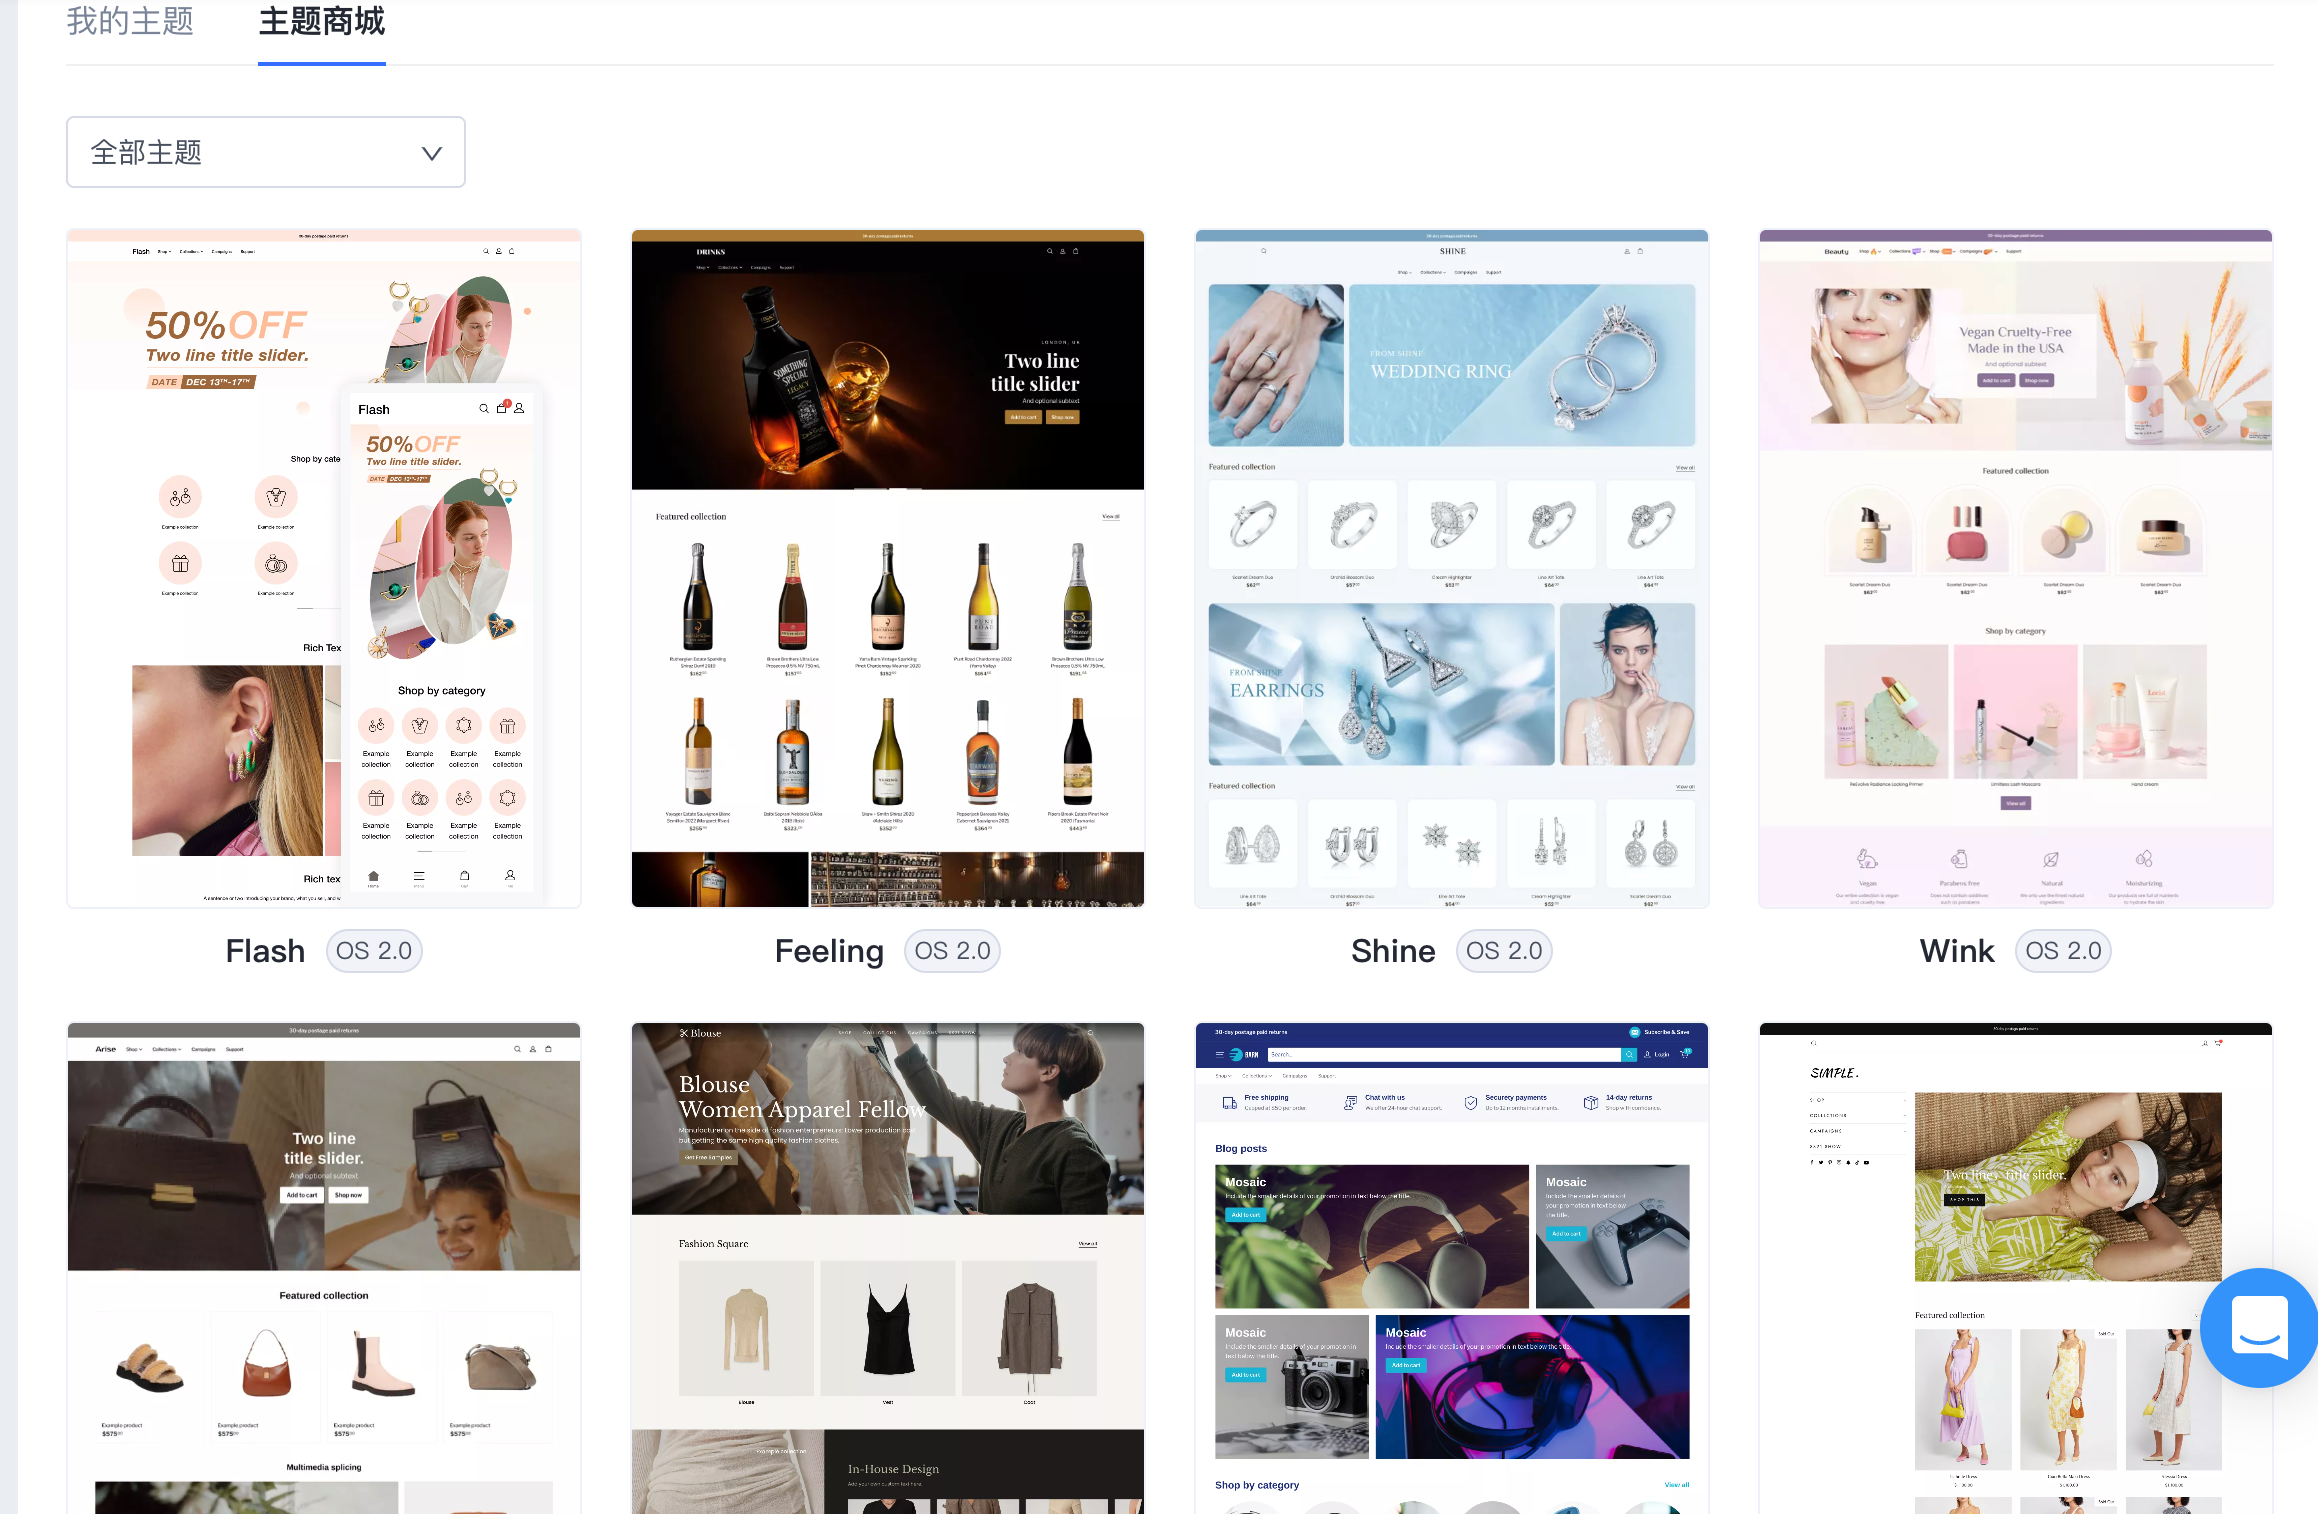Click the Flash theme name

[265, 951]
